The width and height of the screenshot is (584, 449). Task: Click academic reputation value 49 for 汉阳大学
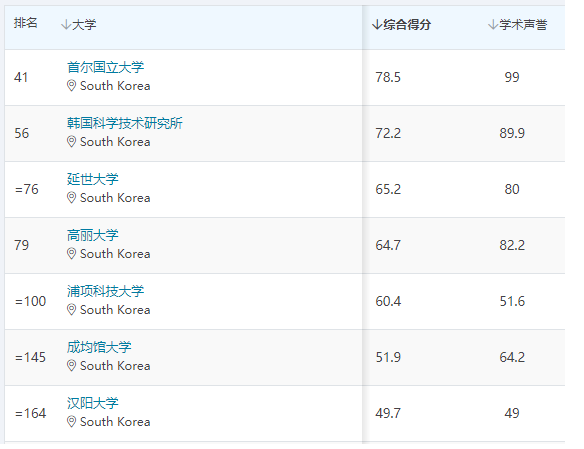click(512, 413)
